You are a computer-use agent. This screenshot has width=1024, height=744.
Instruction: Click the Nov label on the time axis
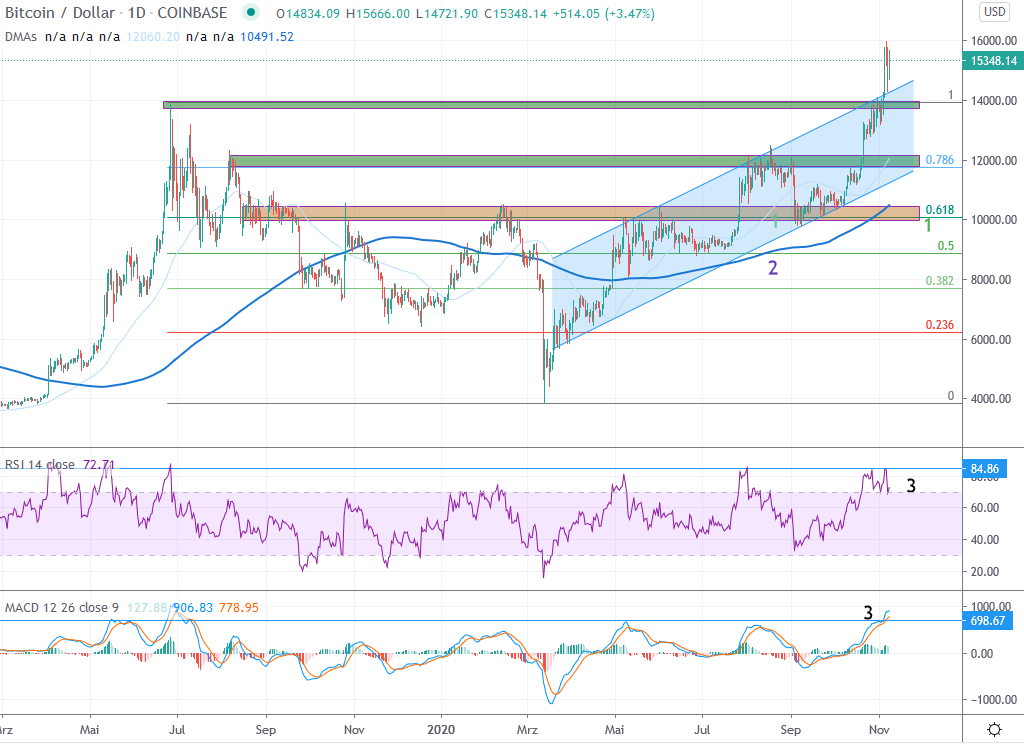[x=878, y=731]
